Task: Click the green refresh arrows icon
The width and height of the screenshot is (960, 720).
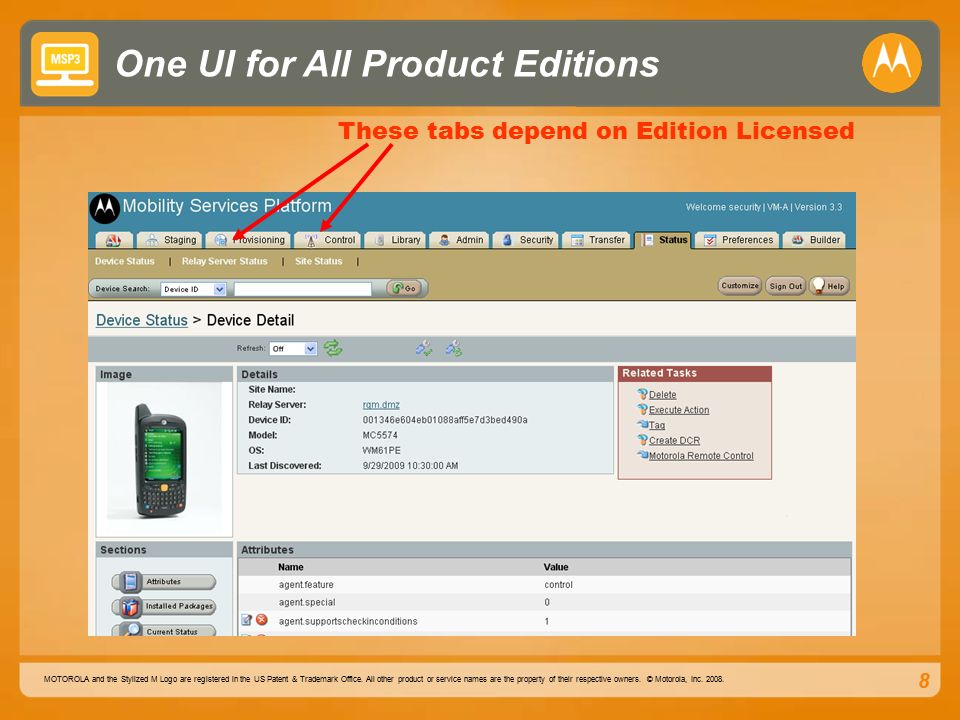Action: 333,348
